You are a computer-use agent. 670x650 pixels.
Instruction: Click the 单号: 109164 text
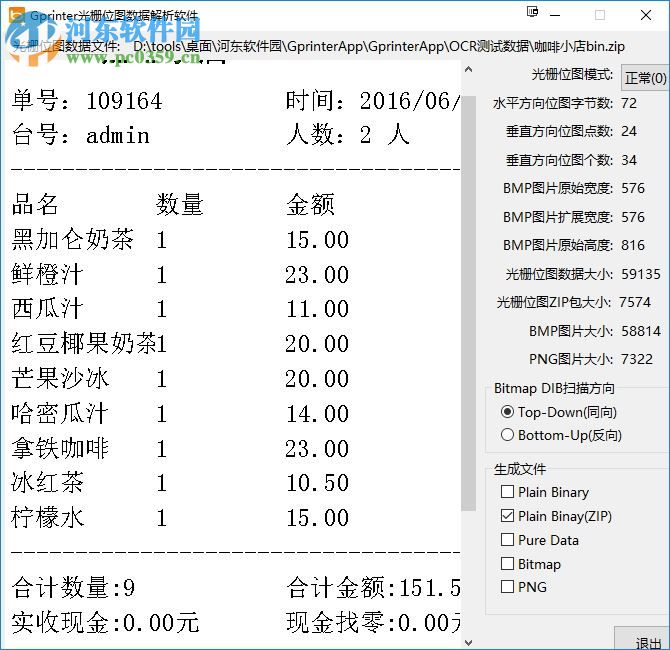[87, 101]
